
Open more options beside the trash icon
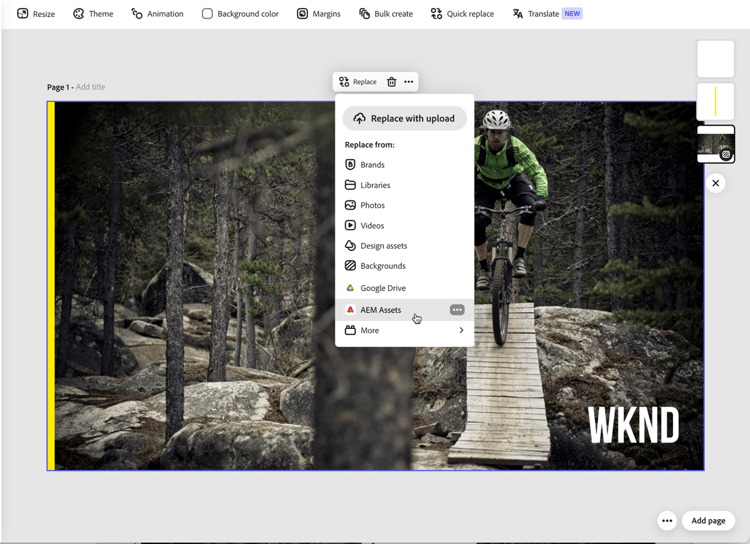[408, 82]
